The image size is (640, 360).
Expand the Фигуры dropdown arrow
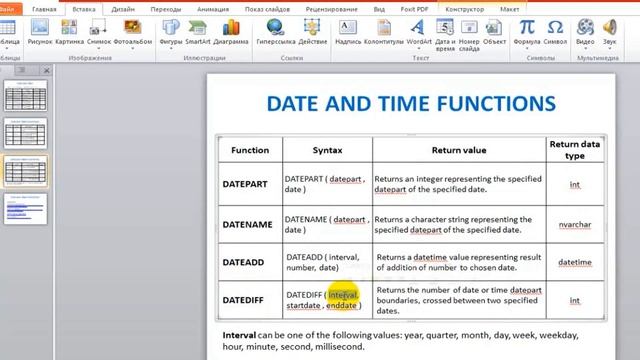click(171, 49)
